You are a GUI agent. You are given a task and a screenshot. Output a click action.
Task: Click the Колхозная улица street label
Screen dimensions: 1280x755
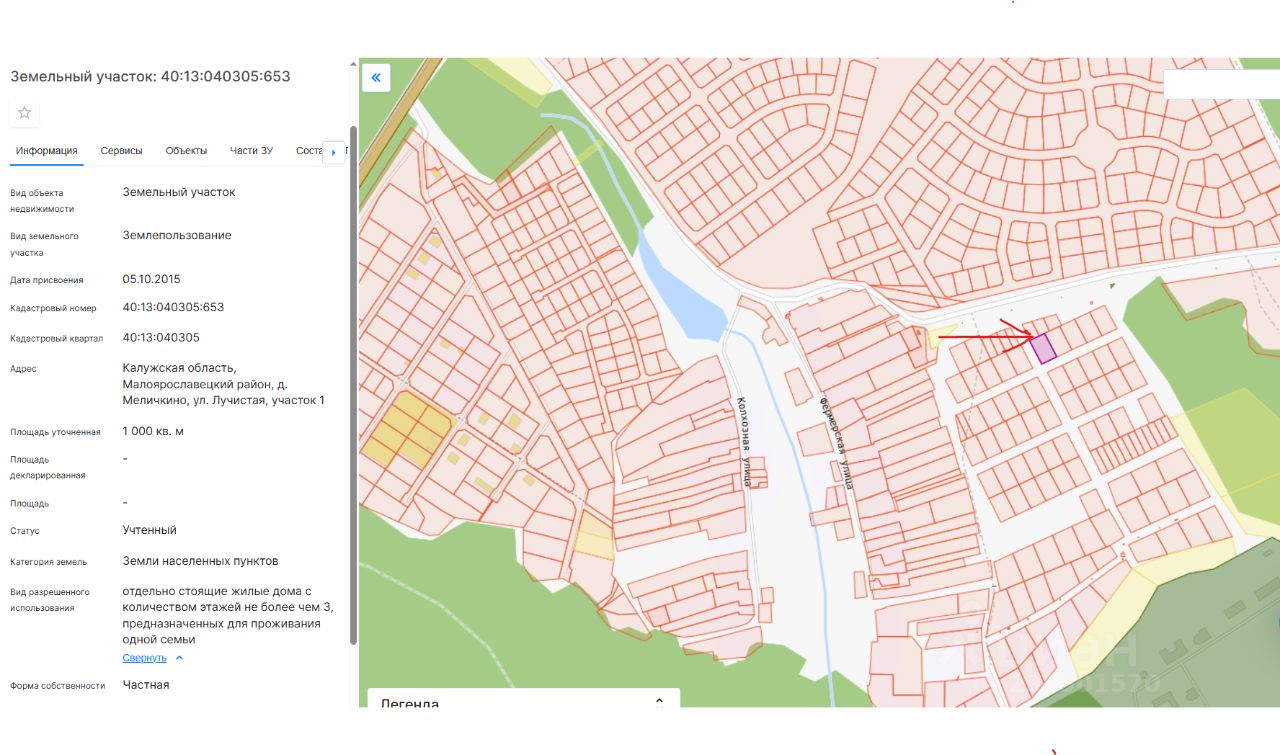[743, 441]
